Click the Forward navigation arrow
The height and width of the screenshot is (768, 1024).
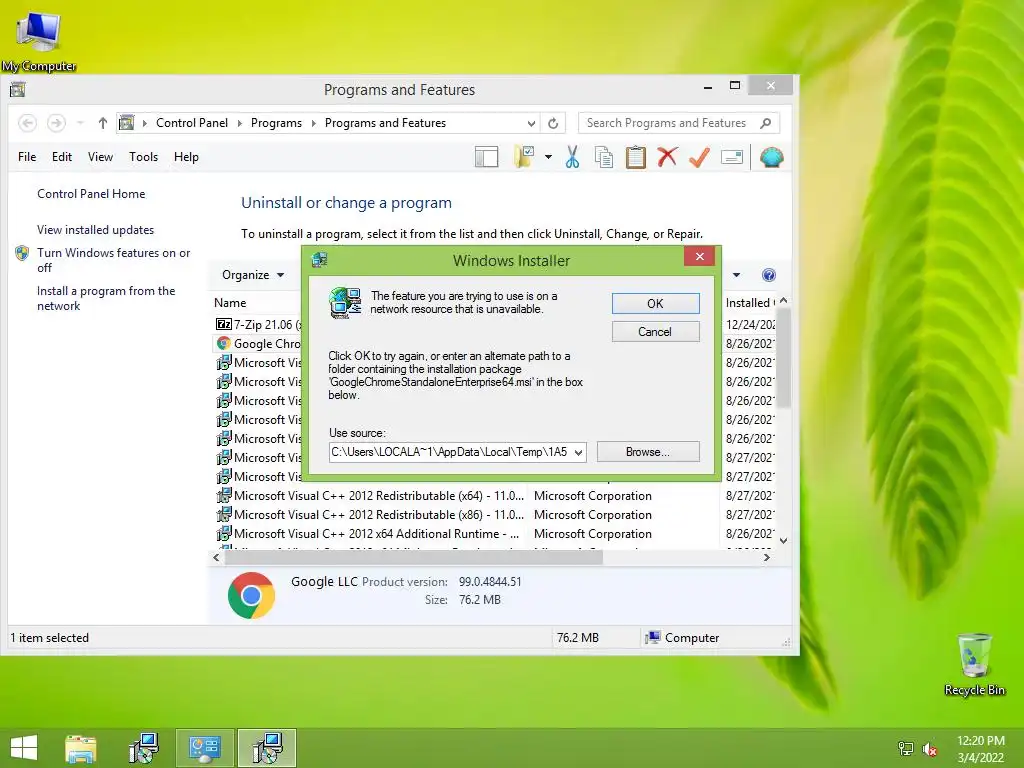click(x=57, y=123)
